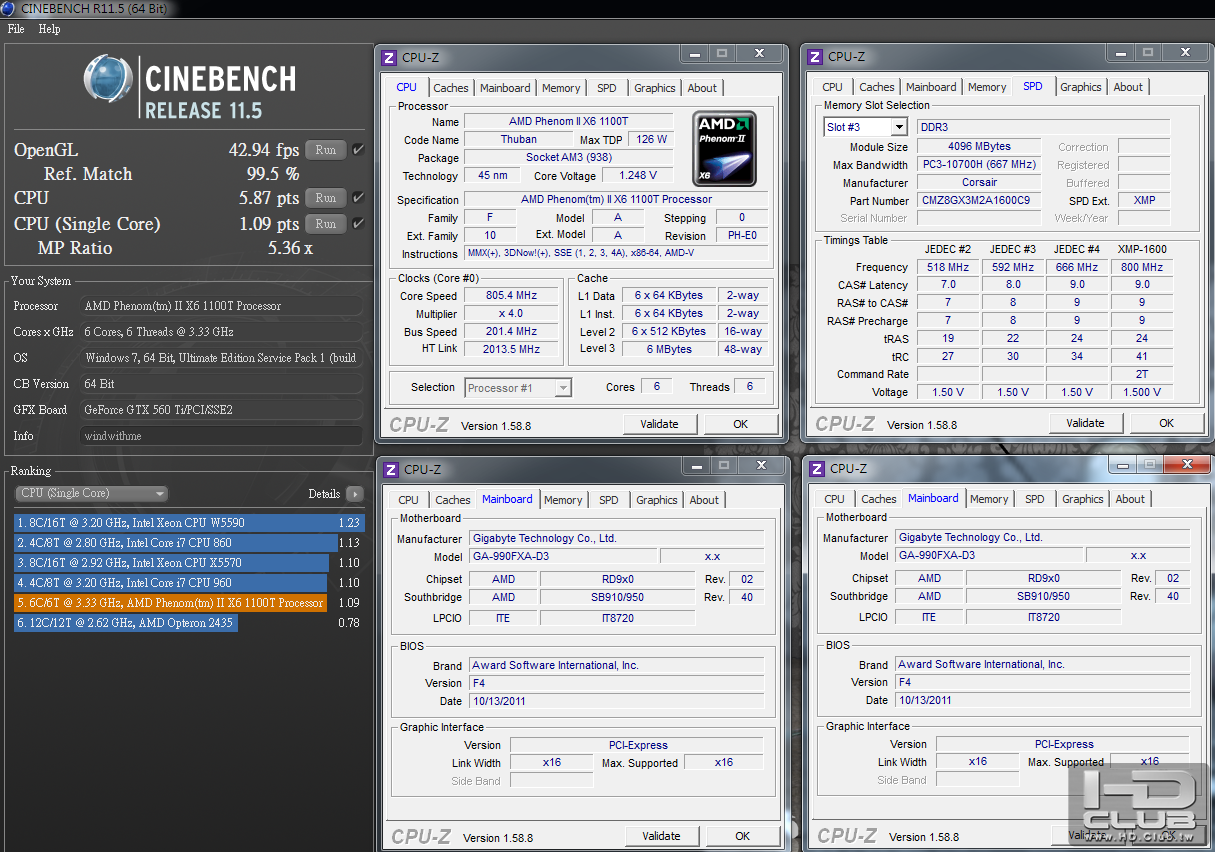Open the Slot #3 memory slot dropdown
This screenshot has height=852, width=1215.
pos(866,127)
